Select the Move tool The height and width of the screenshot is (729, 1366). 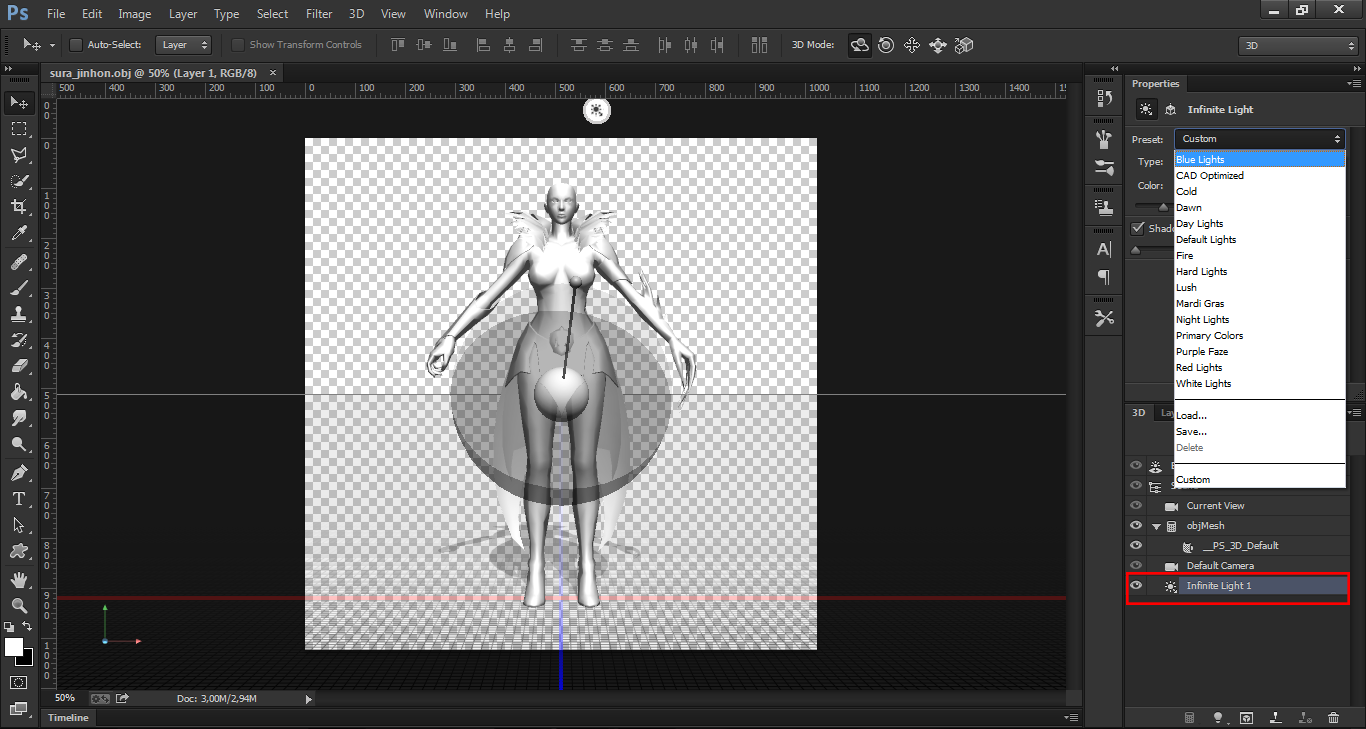point(19,103)
